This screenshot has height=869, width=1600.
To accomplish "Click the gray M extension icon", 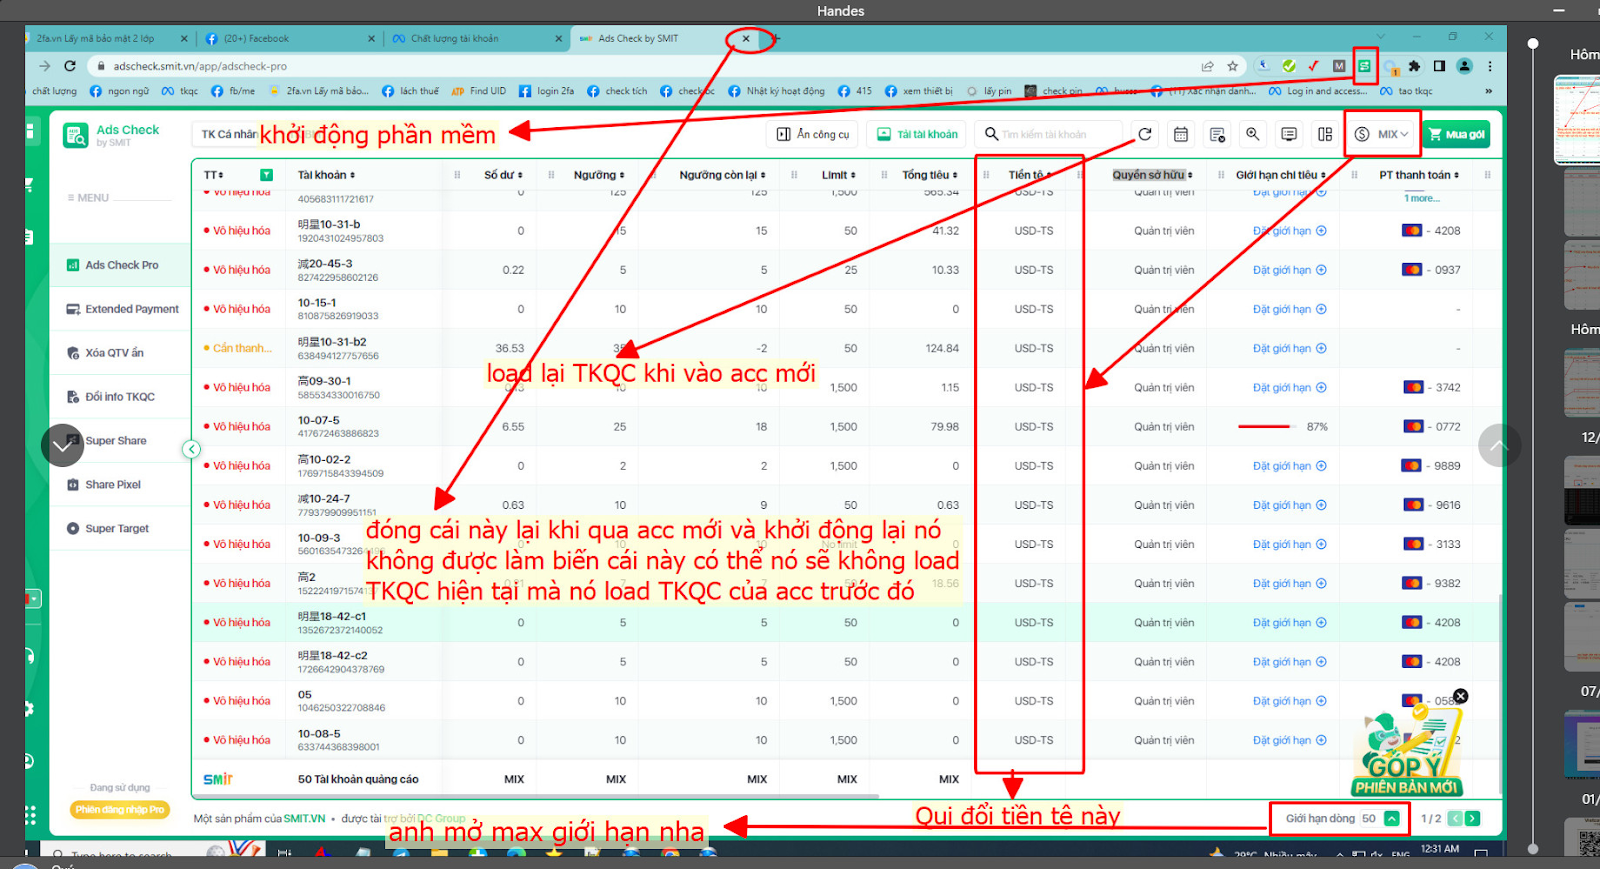I will (x=1339, y=66).
